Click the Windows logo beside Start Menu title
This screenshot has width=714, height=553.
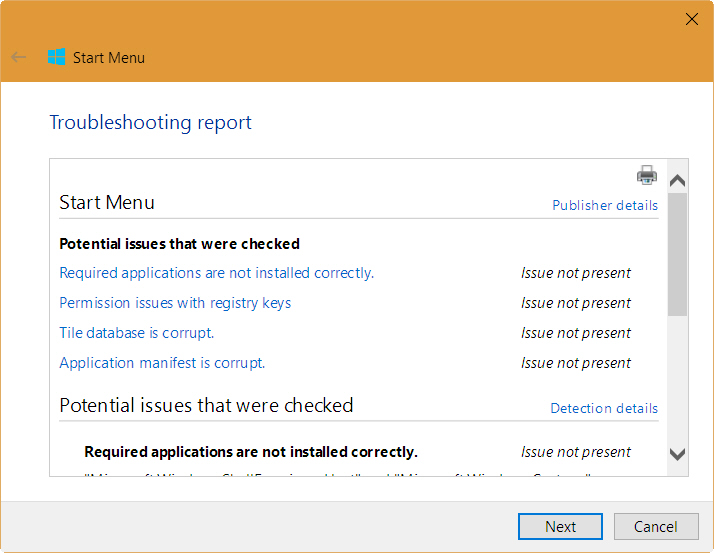tap(56, 57)
